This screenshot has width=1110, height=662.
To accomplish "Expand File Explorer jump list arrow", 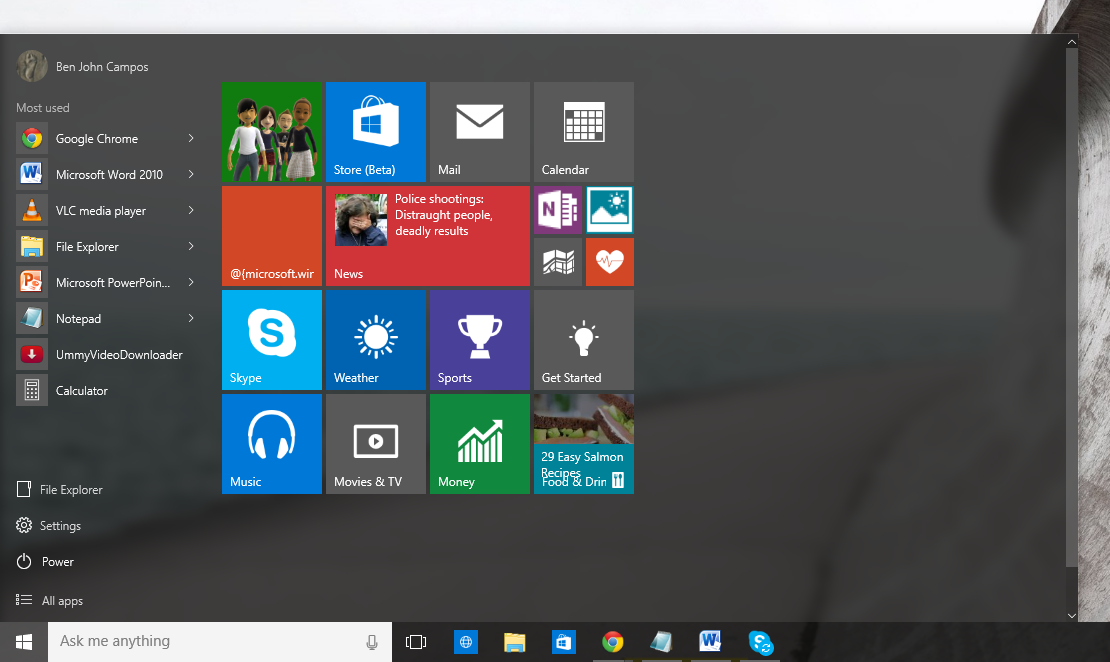I will (191, 246).
